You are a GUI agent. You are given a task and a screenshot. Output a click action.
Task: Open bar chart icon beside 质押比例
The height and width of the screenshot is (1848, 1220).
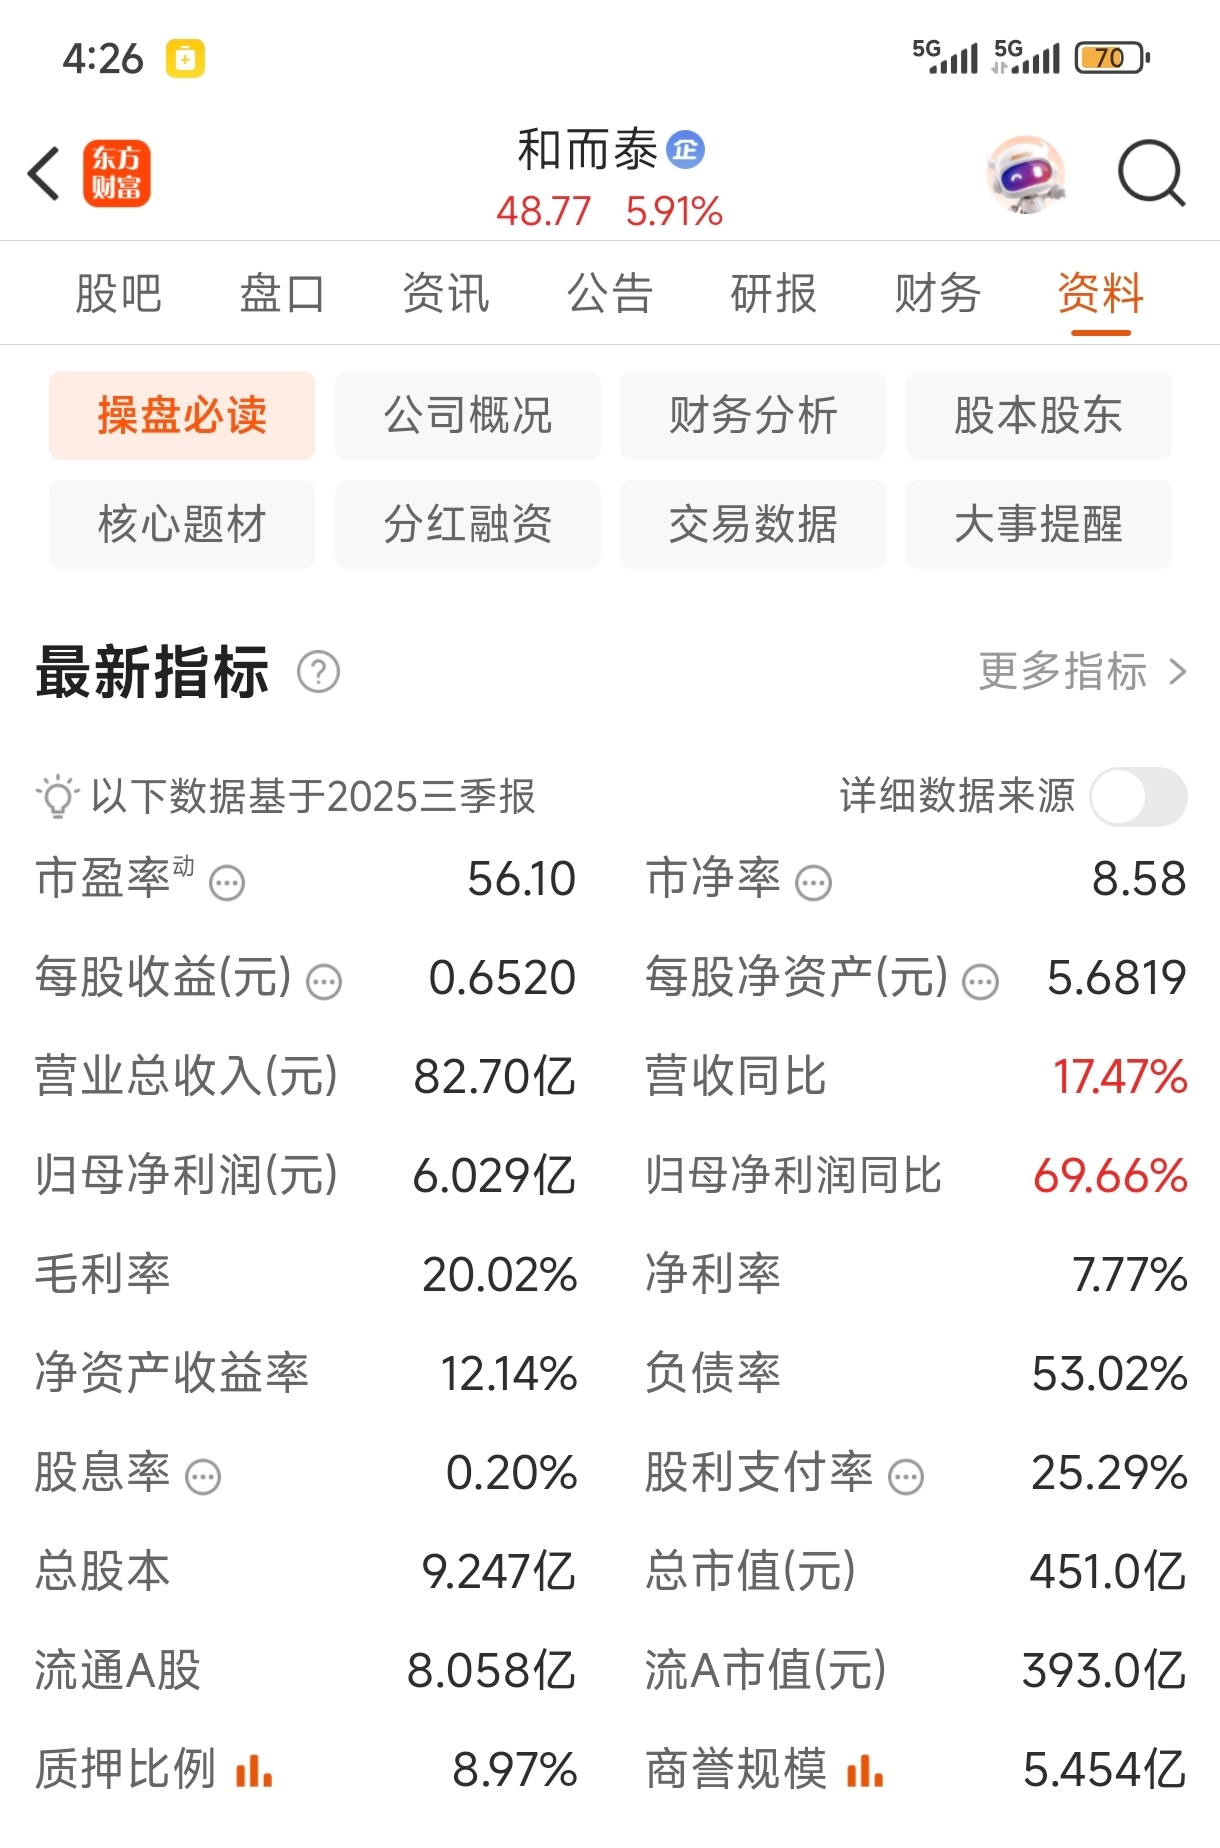(x=253, y=1771)
